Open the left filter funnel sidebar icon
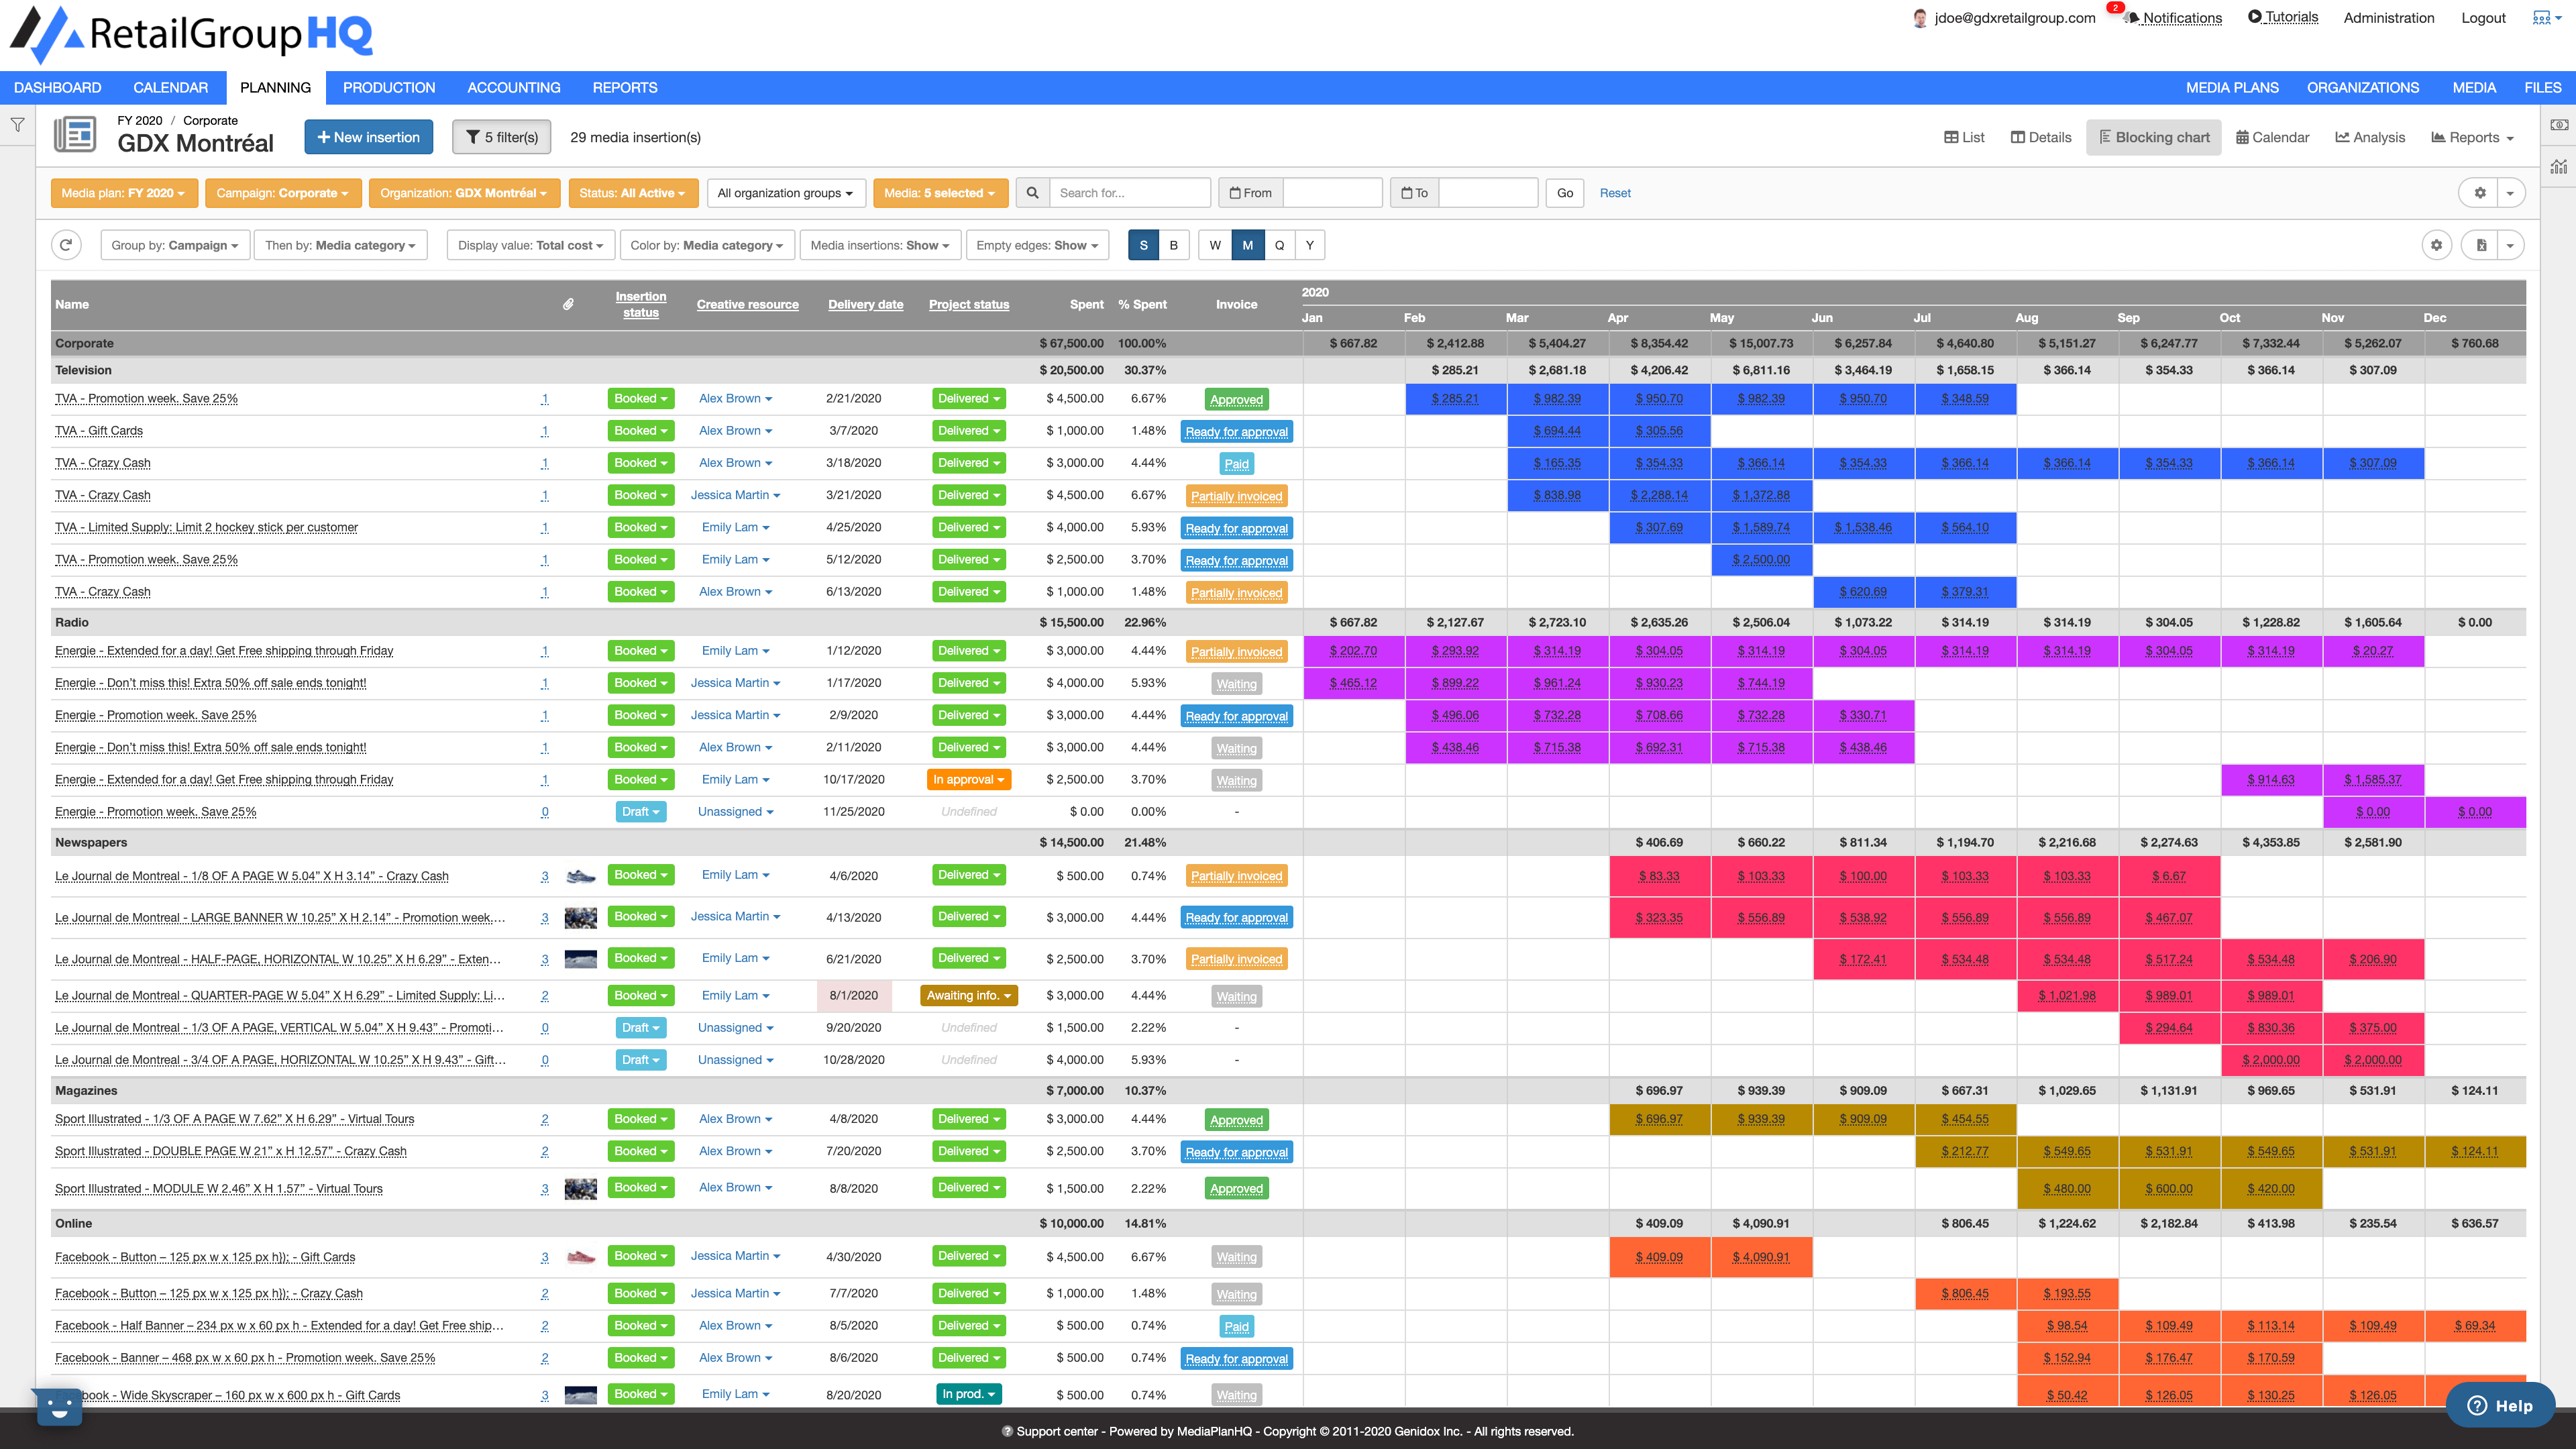2576x1449 pixels. click(x=18, y=125)
